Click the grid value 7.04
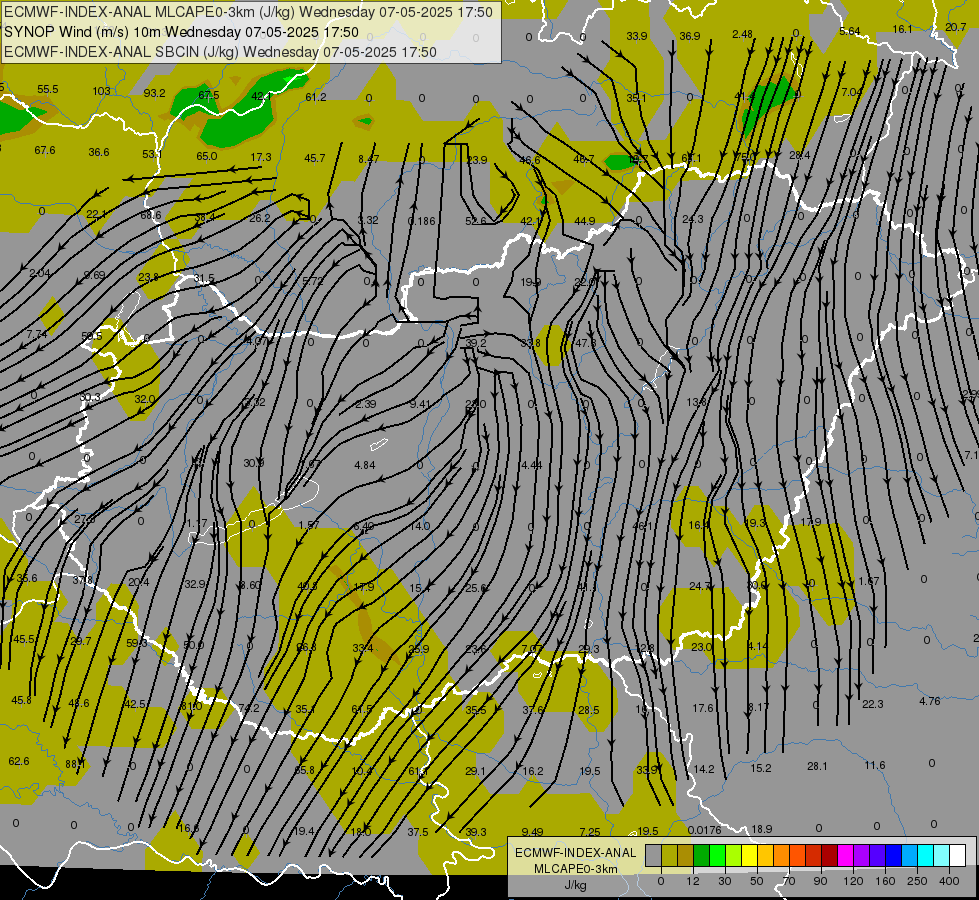The image size is (979, 900). (x=852, y=92)
